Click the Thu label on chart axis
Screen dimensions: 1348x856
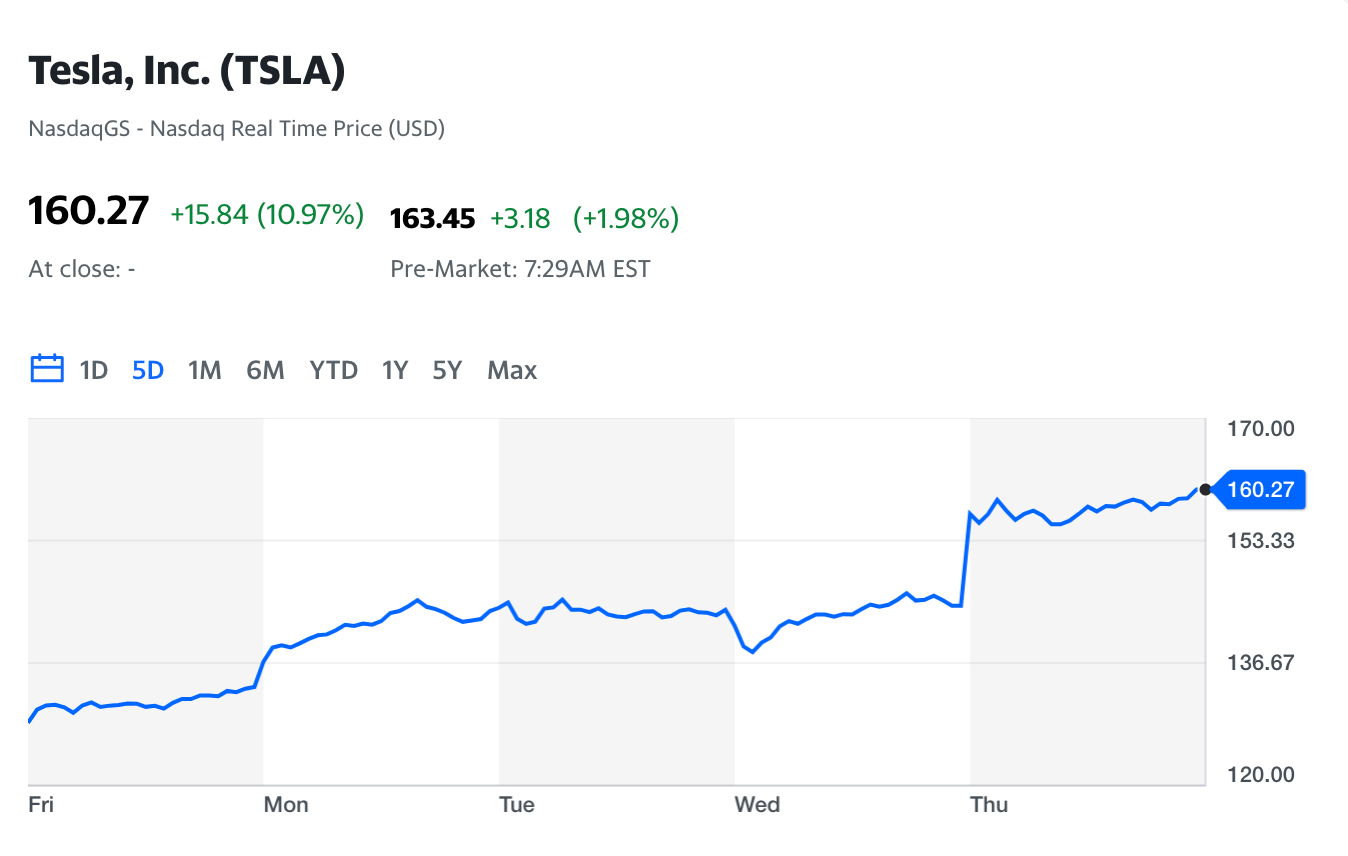click(x=990, y=805)
